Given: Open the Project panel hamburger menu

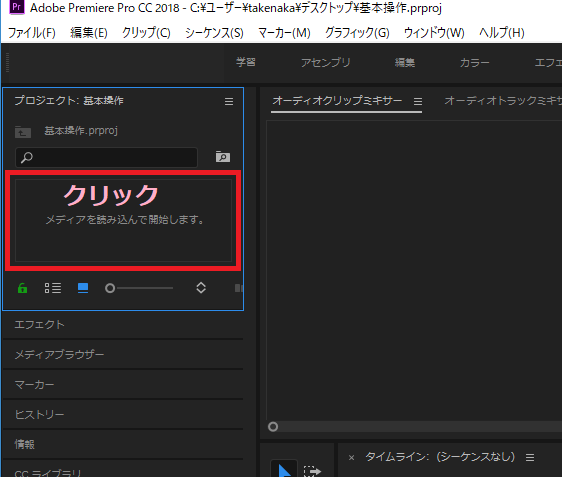Looking at the screenshot, I should click(x=229, y=101).
